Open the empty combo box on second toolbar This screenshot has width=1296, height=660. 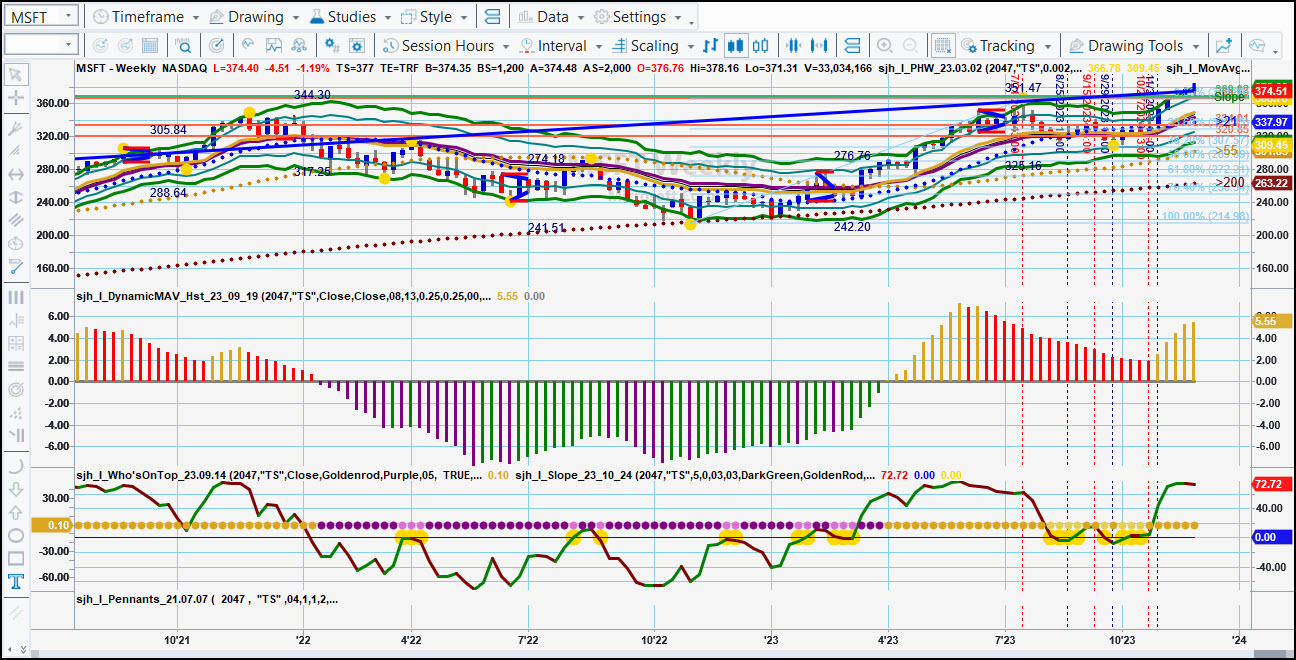pyautogui.click(x=40, y=45)
